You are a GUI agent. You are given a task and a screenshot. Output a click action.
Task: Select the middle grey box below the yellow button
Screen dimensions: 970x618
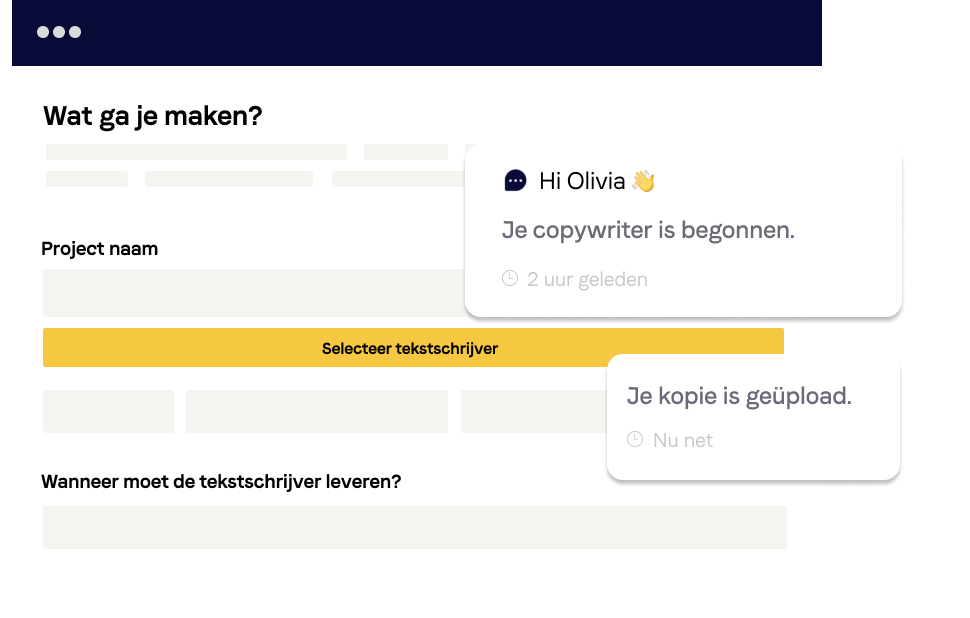pos(316,411)
